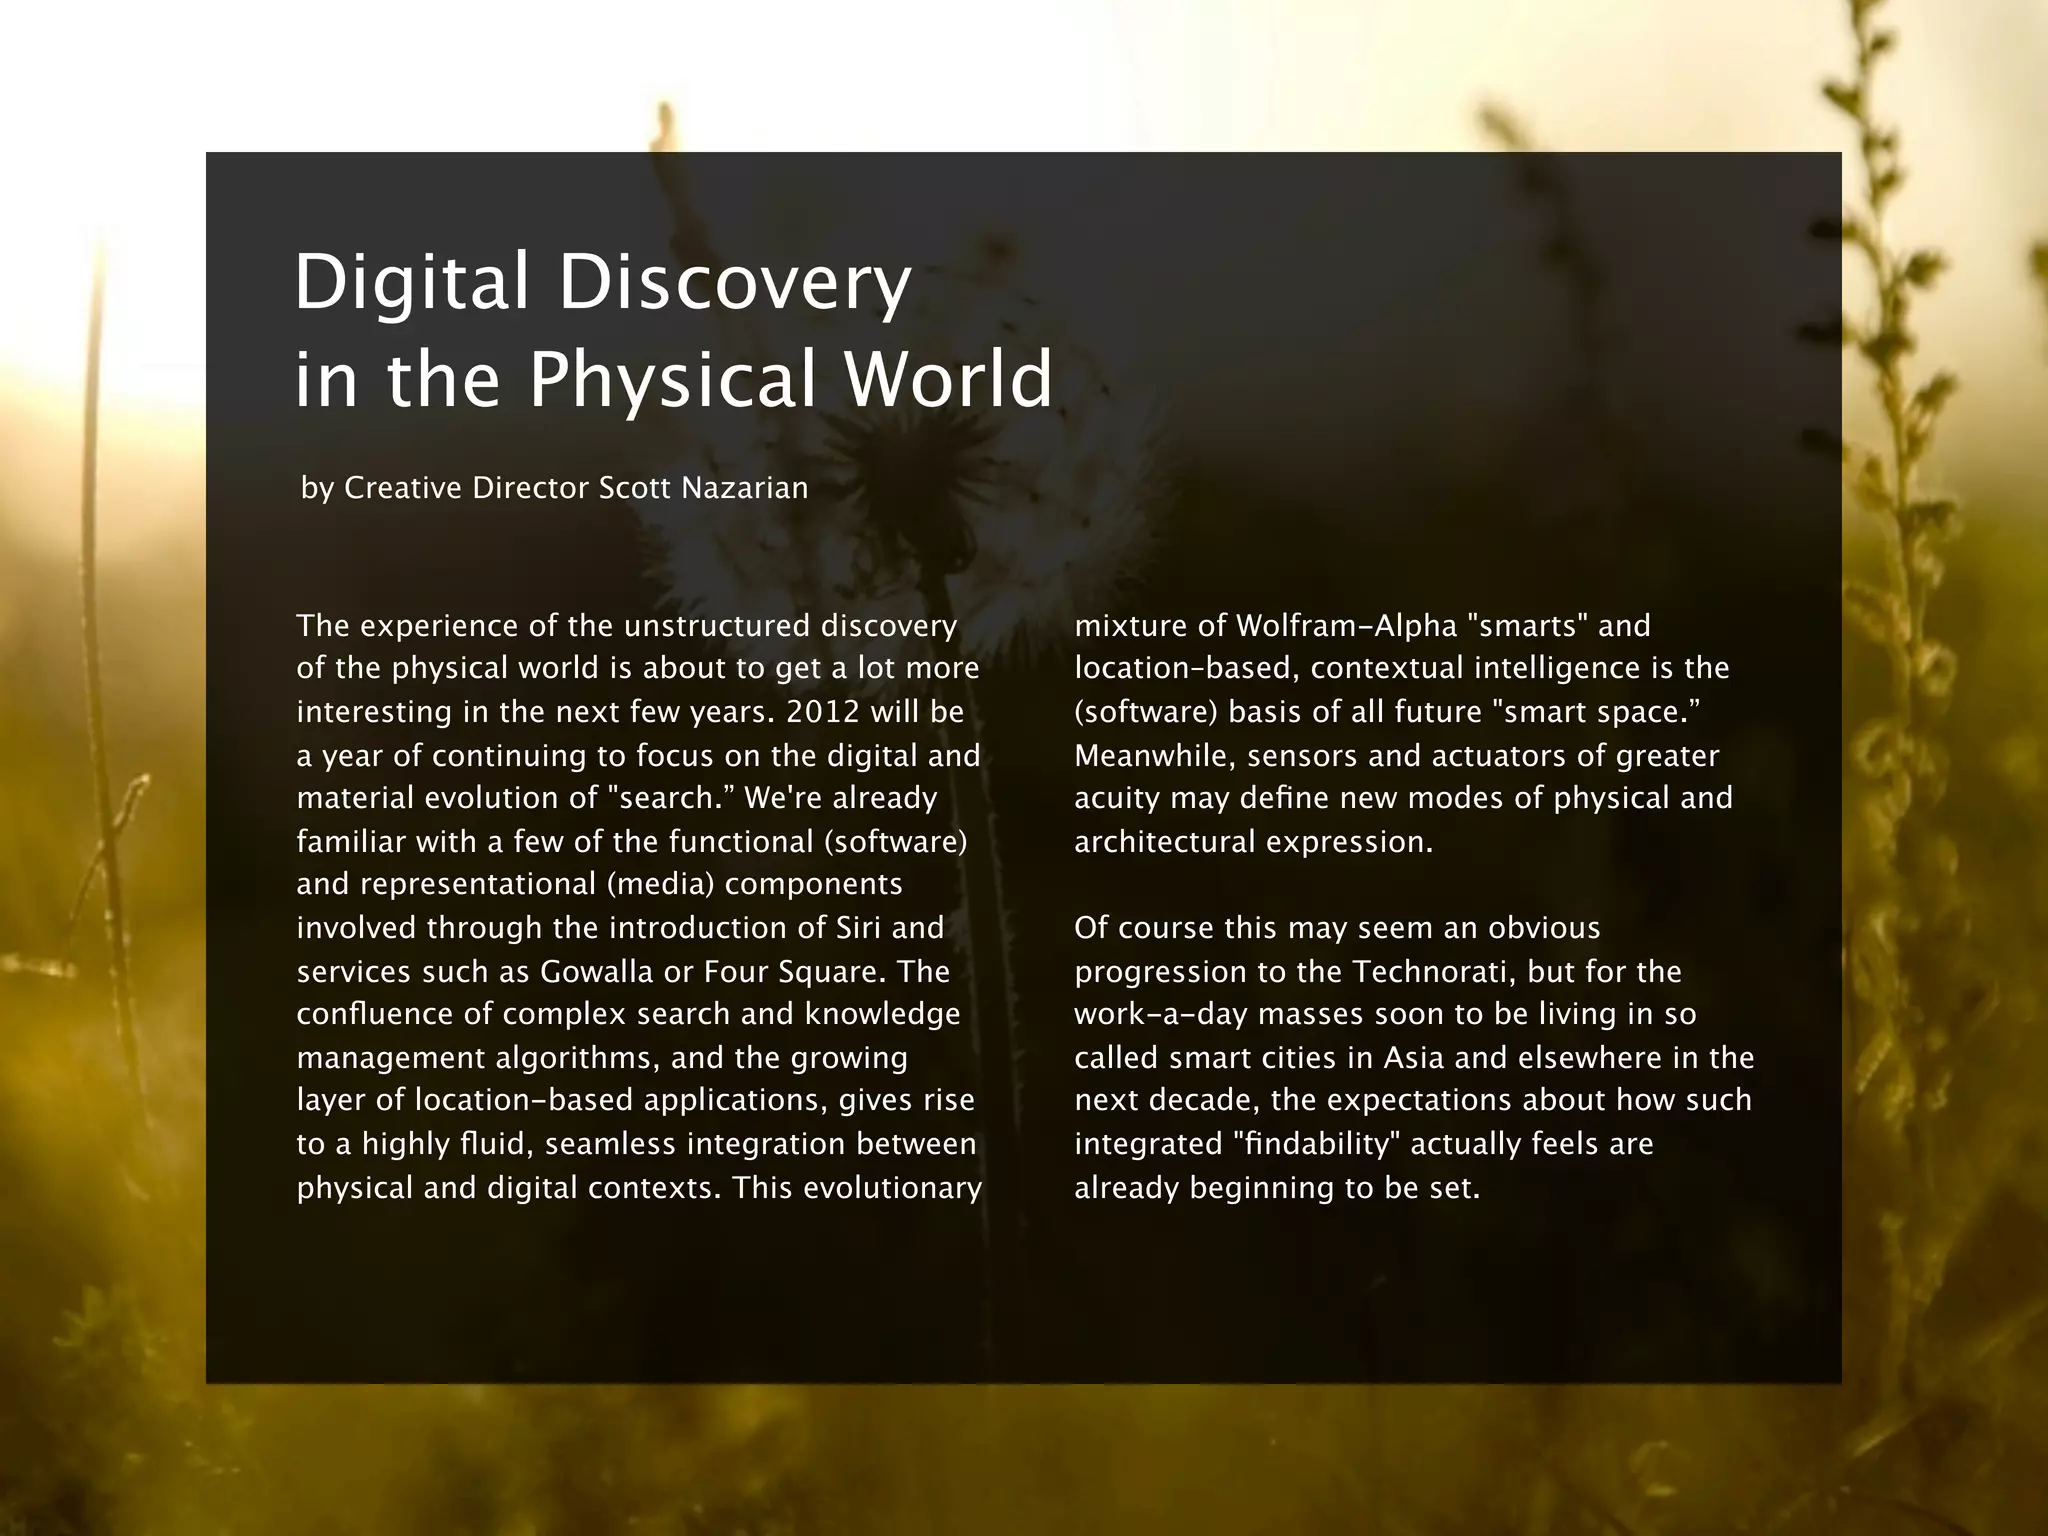This screenshot has height=1536, width=2048.
Task: Click the line "involved through the introduction of Siri and"
Action: (620, 928)
